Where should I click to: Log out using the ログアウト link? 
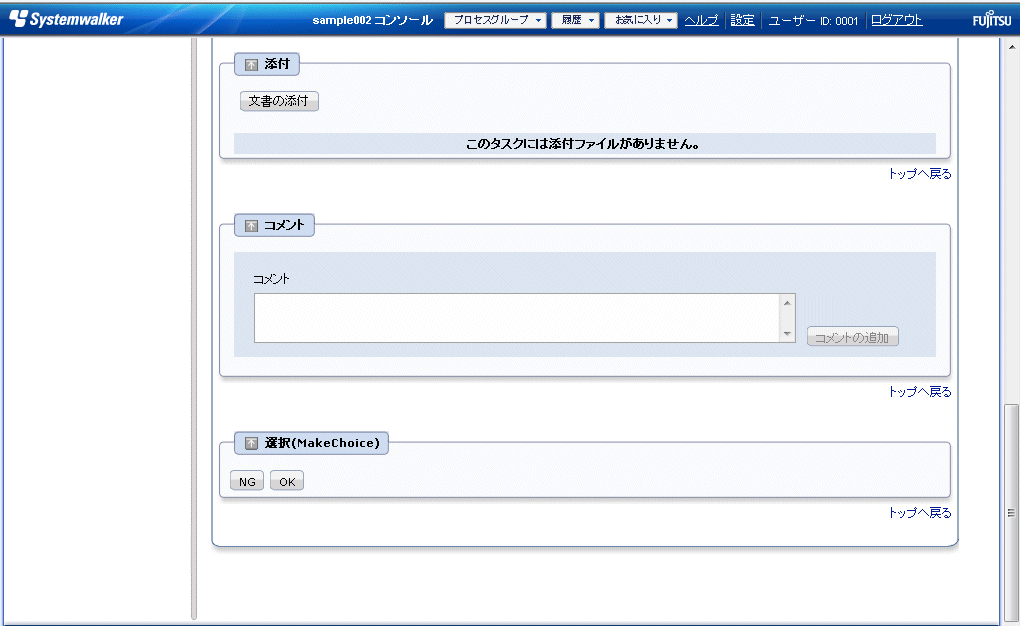[896, 20]
